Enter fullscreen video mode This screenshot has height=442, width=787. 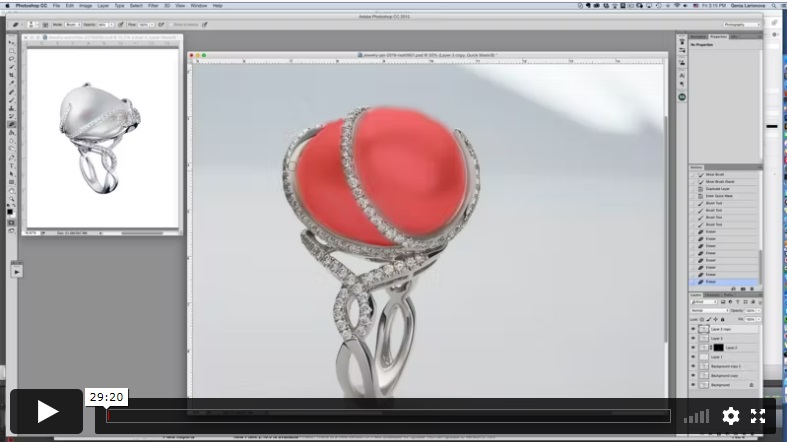(758, 416)
